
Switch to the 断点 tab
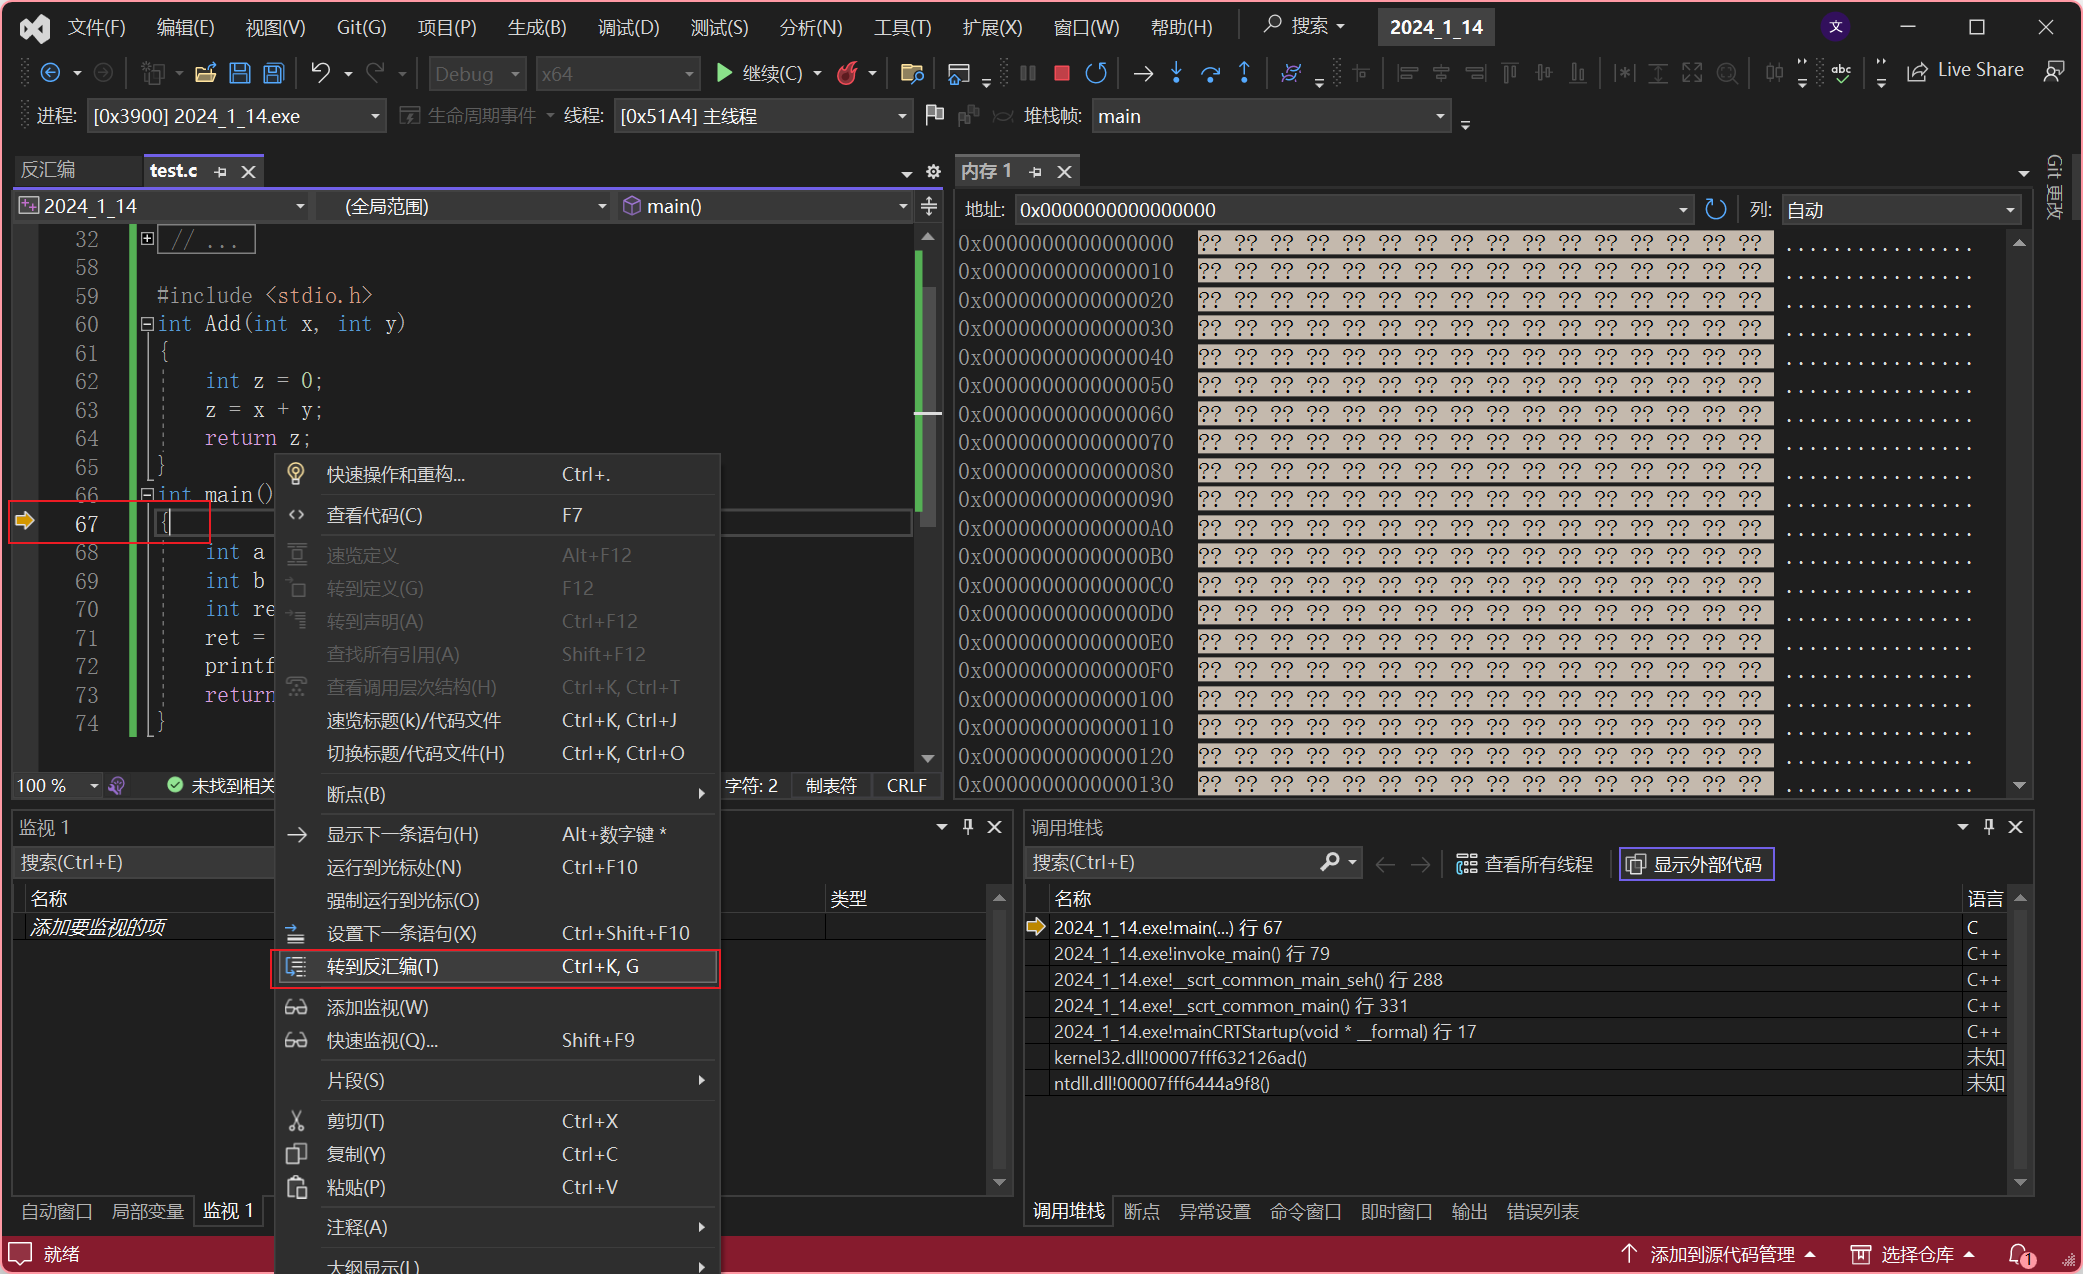point(1141,1211)
